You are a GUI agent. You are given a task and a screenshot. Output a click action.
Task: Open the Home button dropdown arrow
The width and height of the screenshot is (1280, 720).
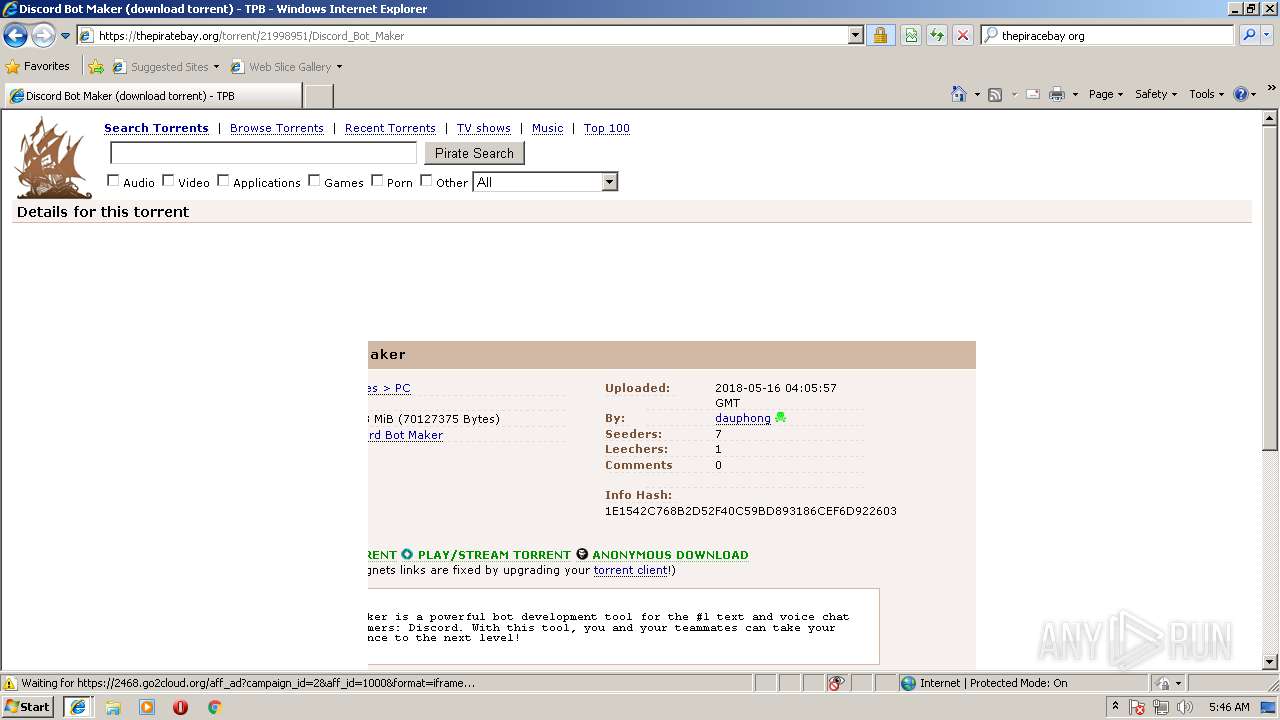977,95
